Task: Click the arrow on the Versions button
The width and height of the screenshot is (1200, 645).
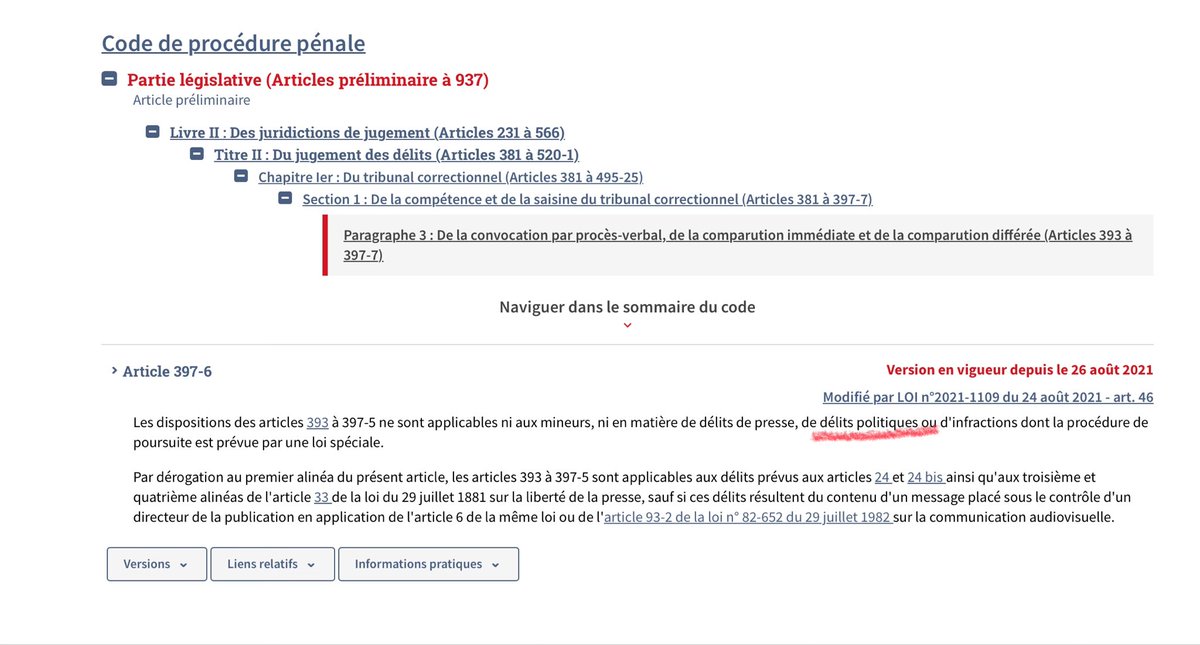Action: (185, 564)
